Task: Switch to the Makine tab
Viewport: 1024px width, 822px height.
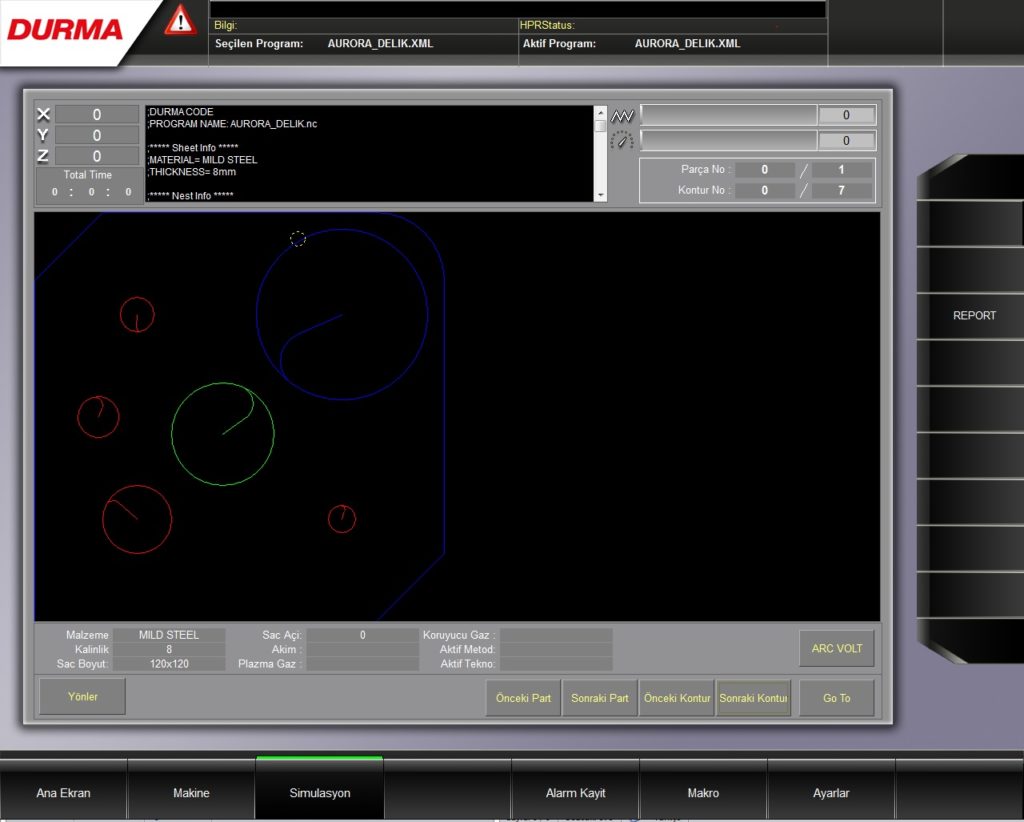Action: click(x=191, y=793)
